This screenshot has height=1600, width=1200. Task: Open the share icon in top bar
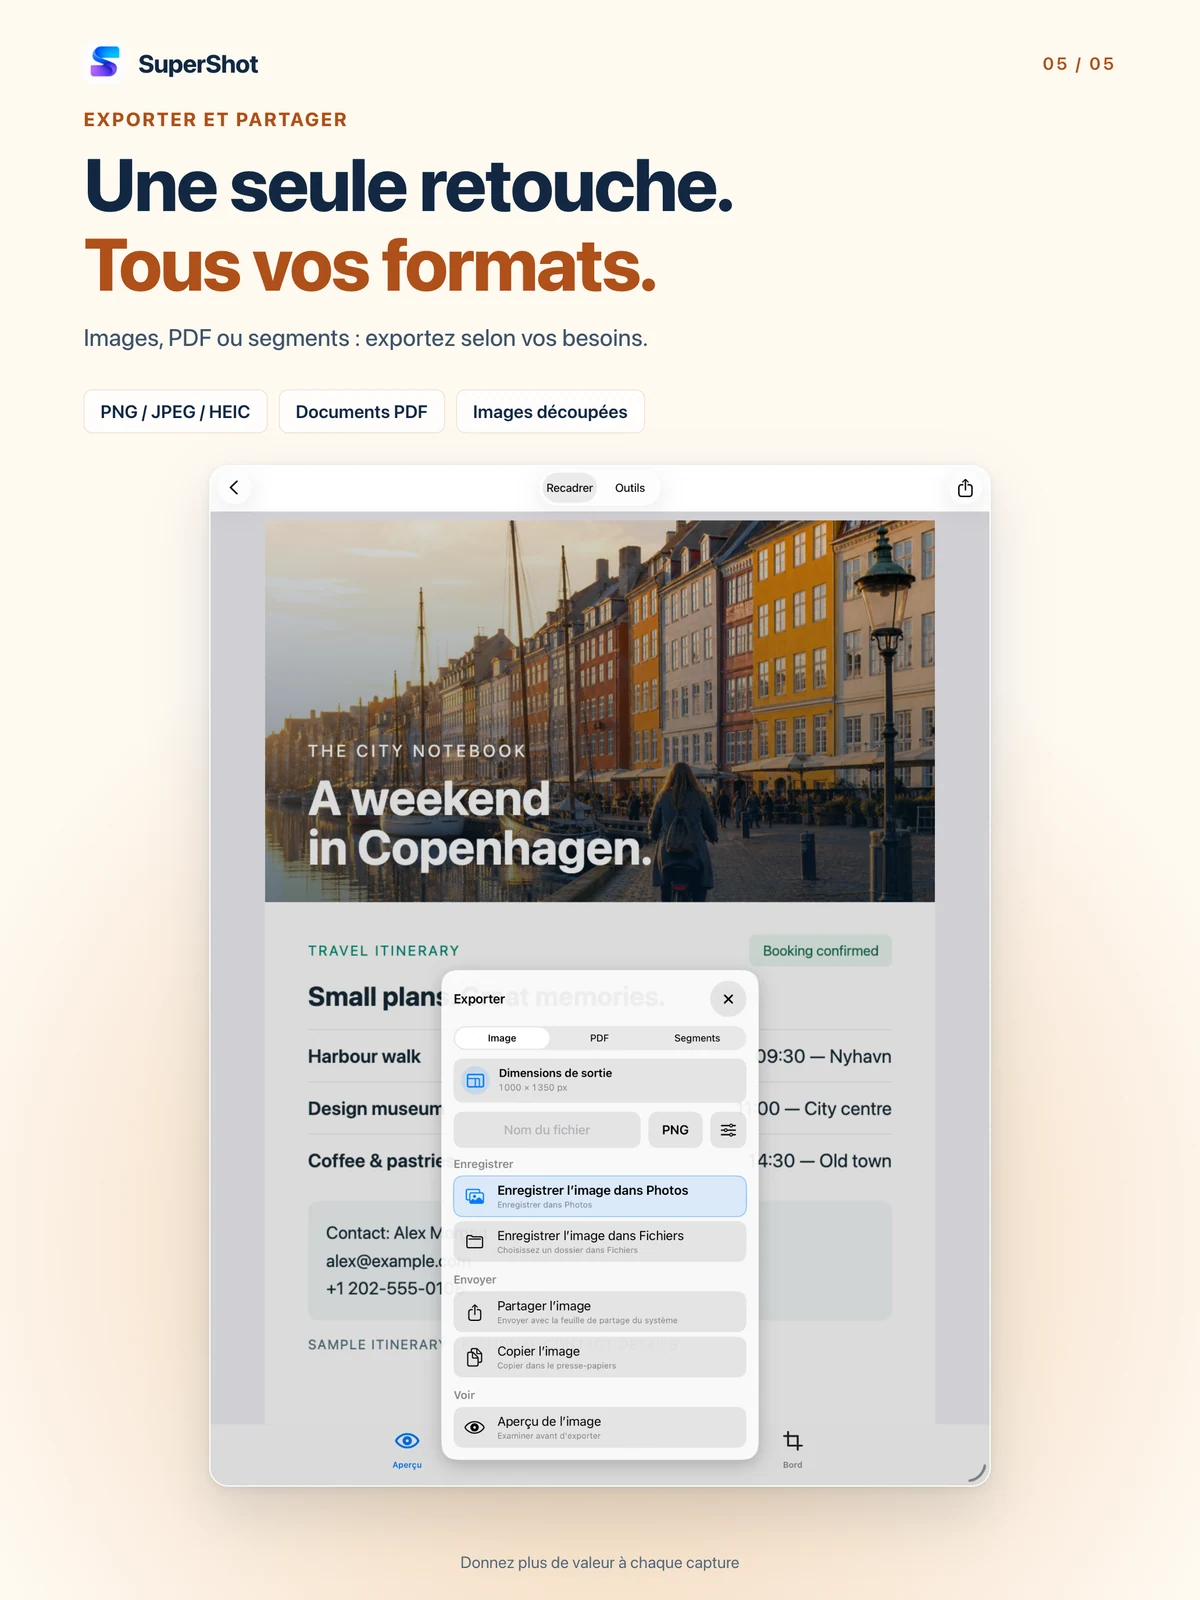pyautogui.click(x=965, y=488)
